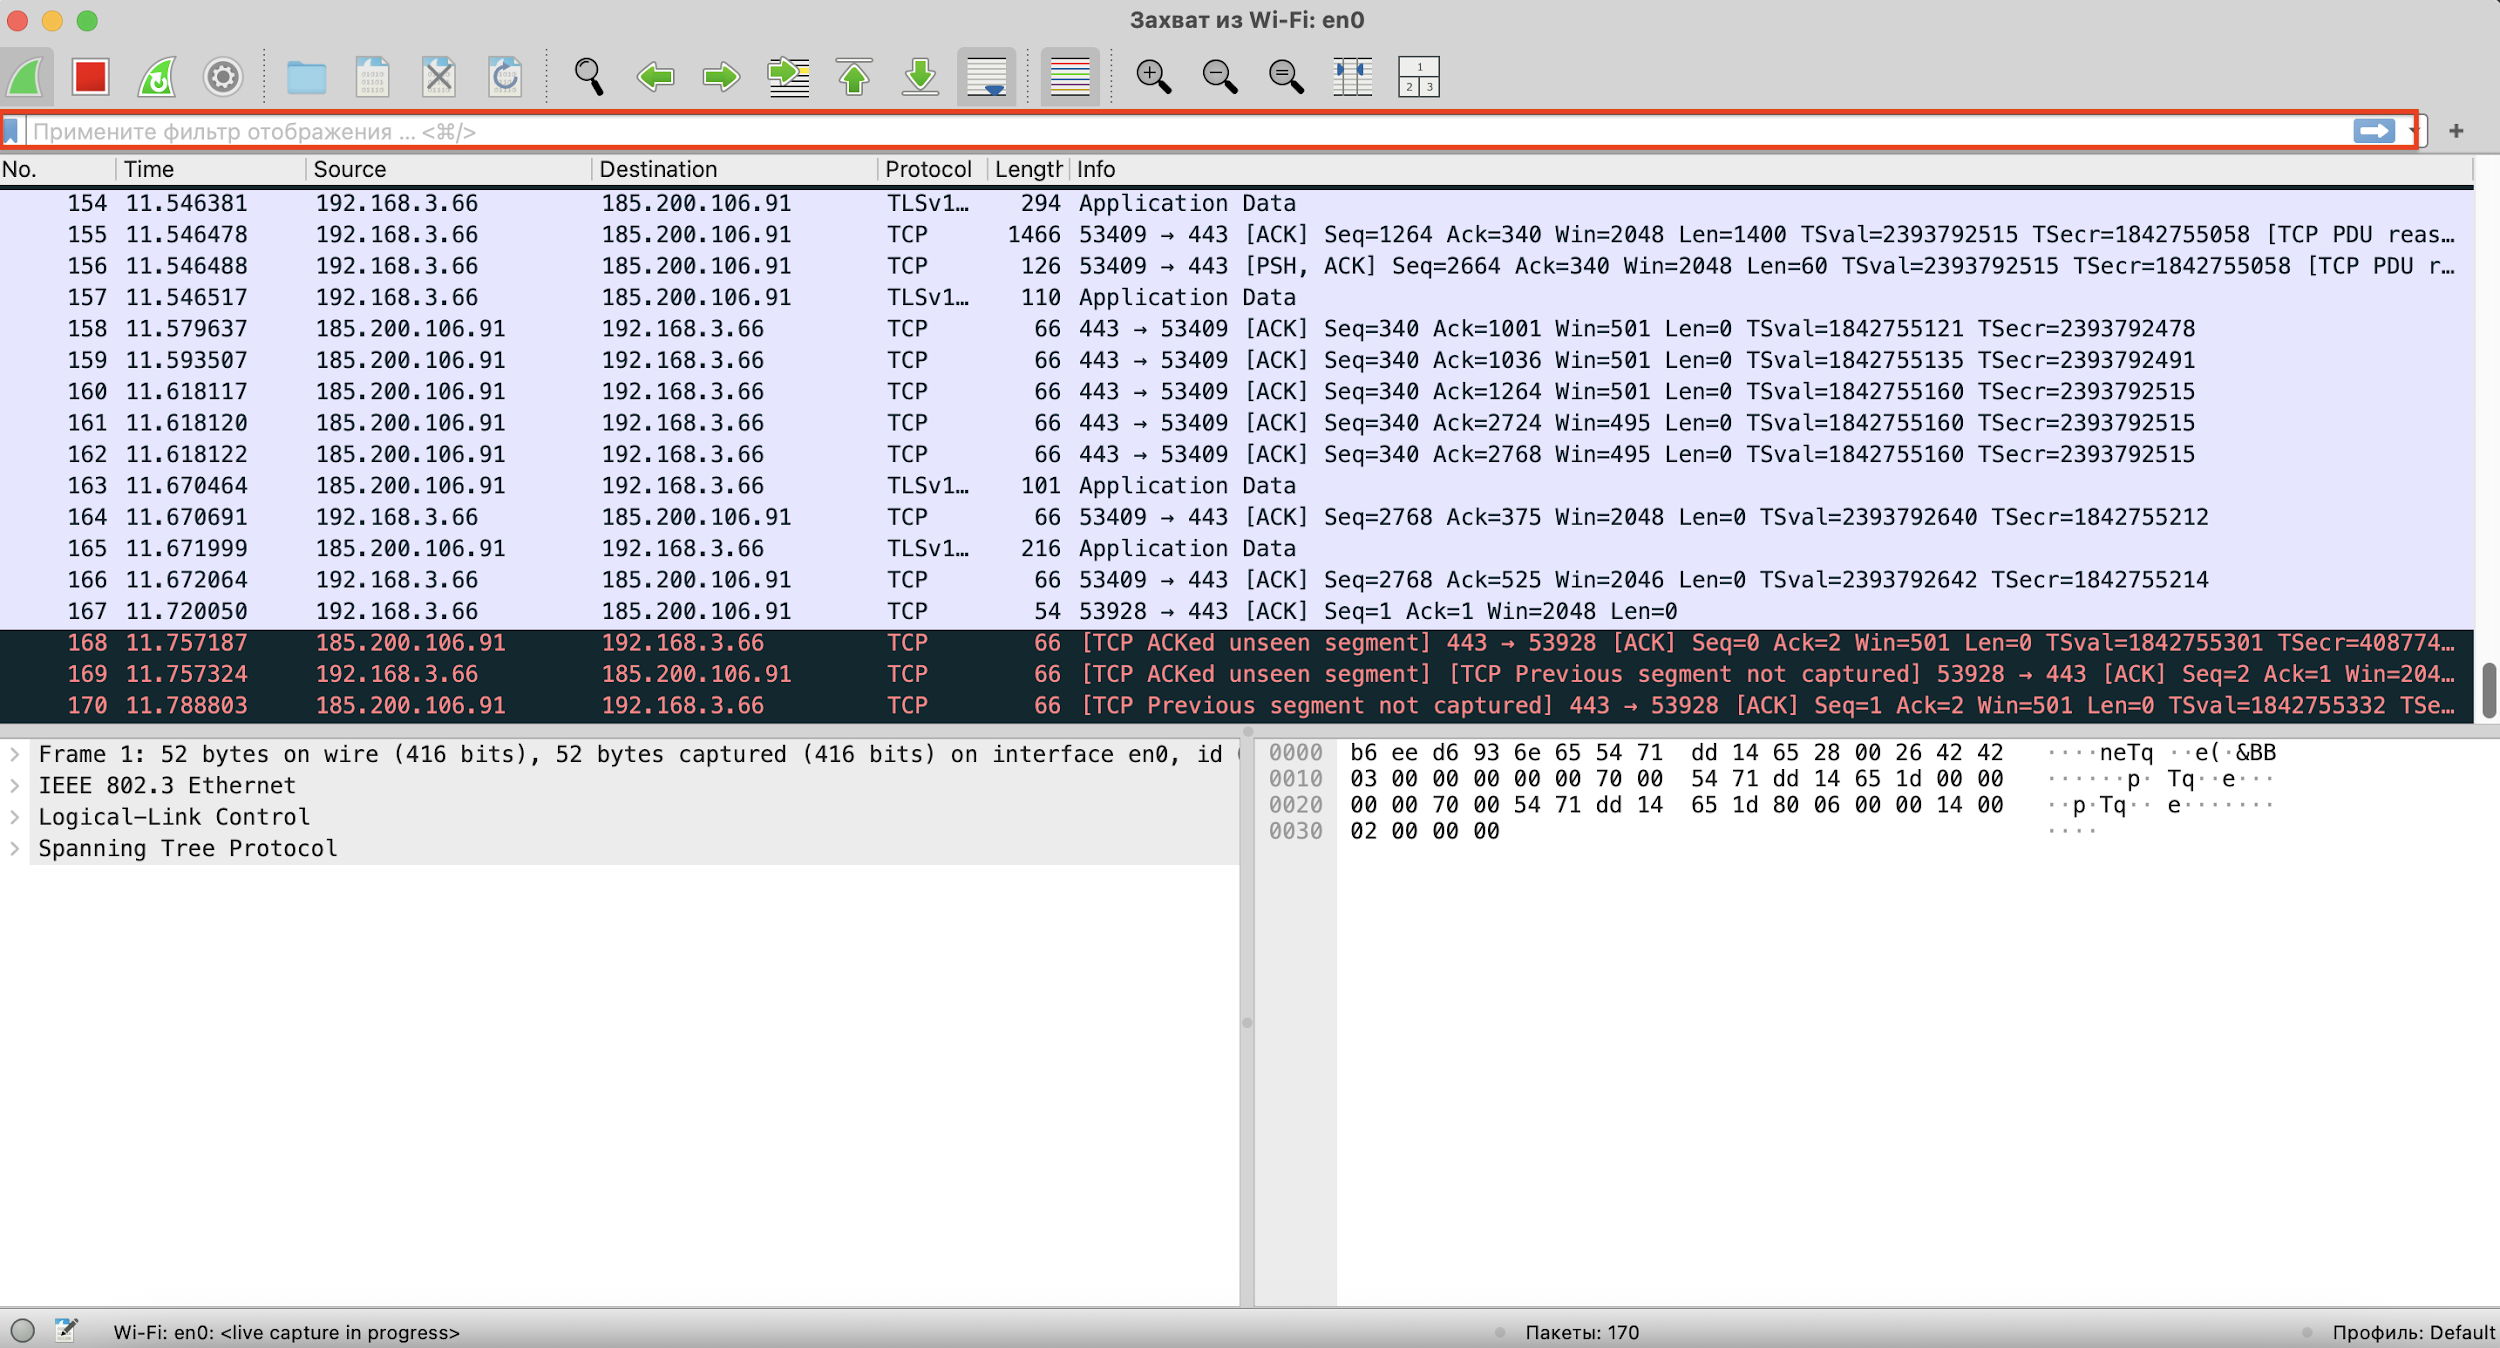
Task: Jump to the first packet with the up arrow icon
Action: (854, 77)
